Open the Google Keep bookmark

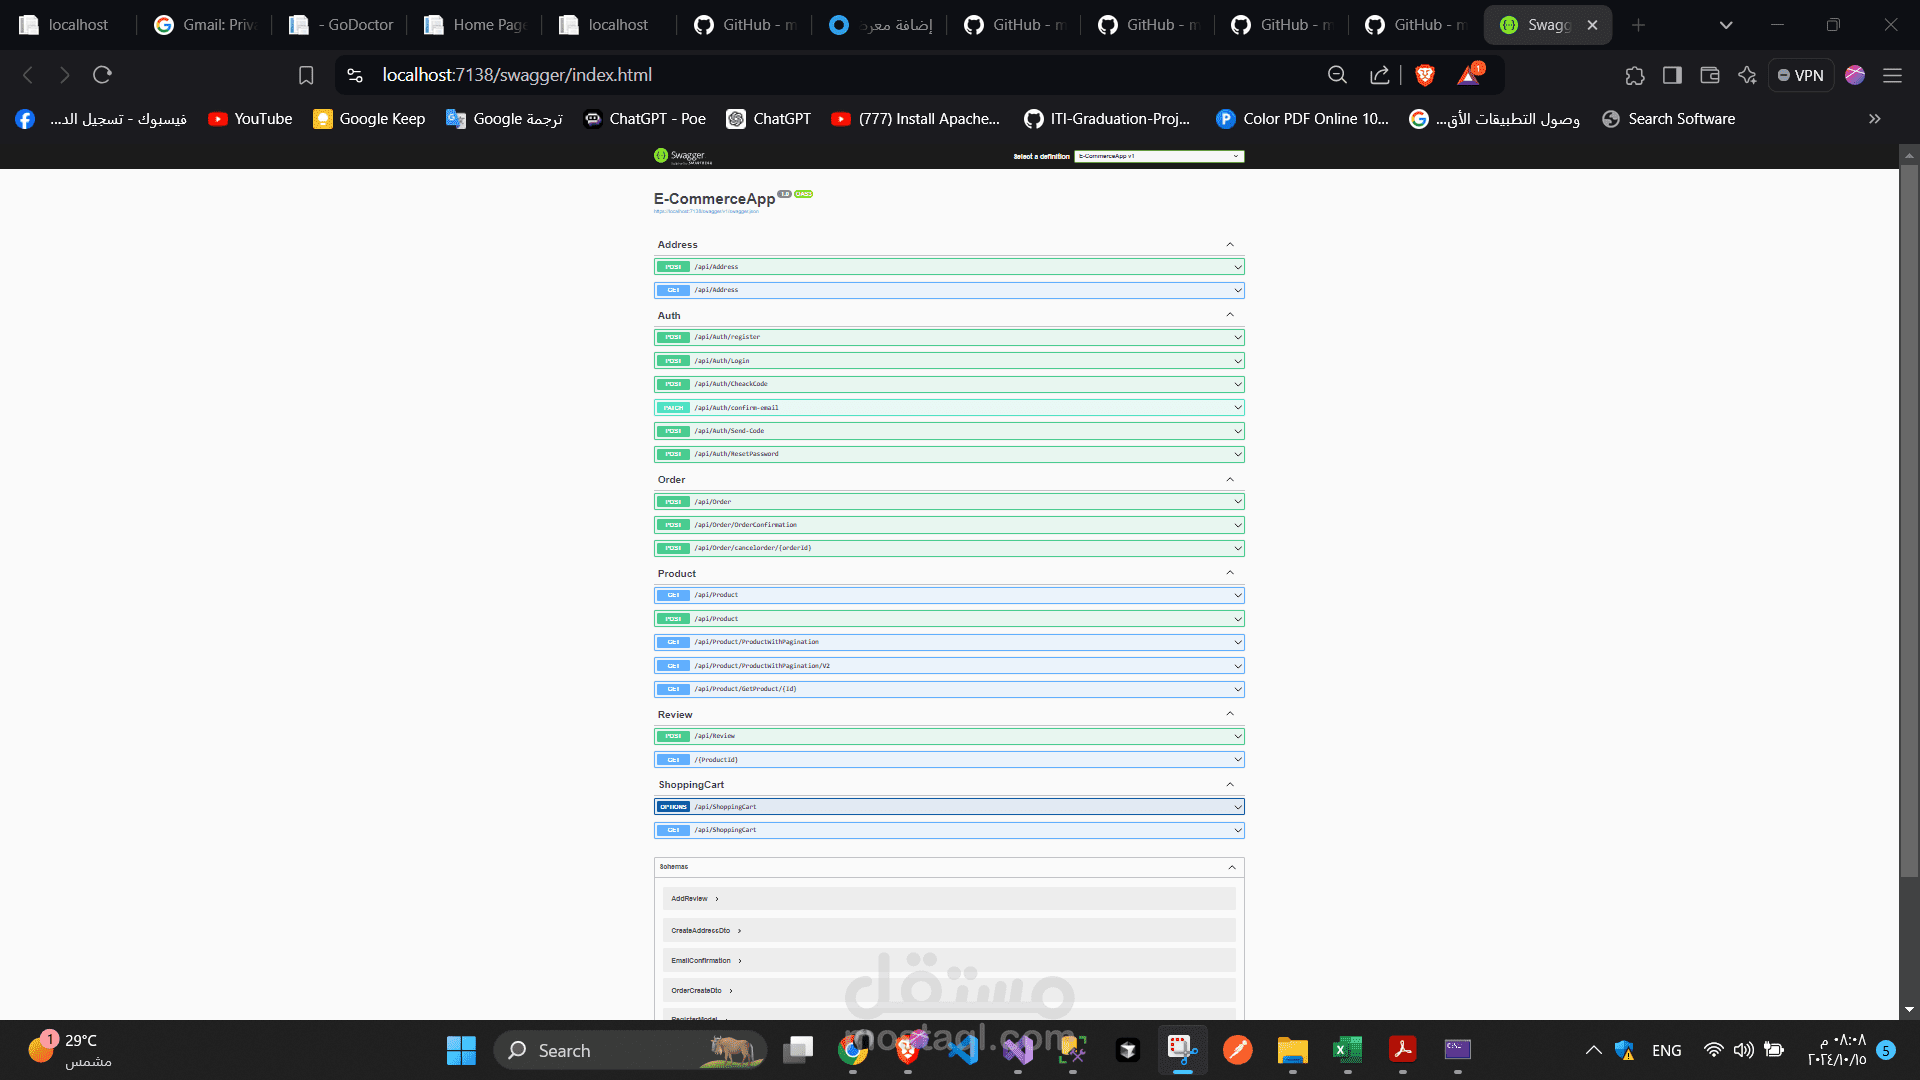(x=369, y=119)
